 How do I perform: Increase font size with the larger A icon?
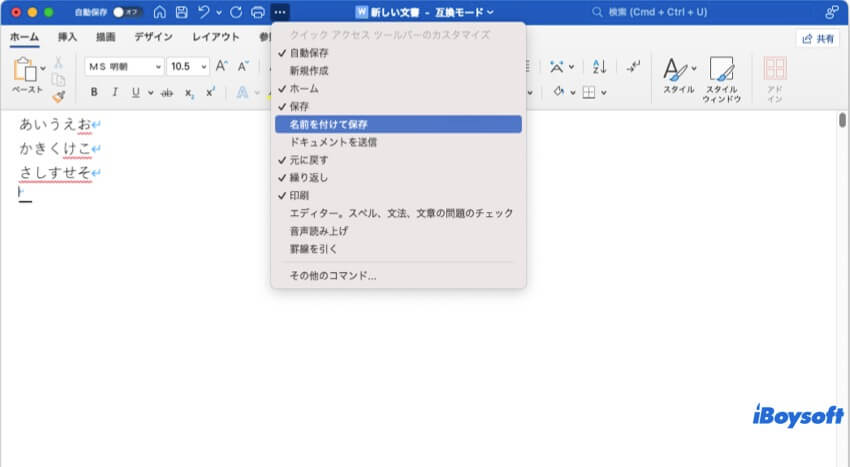pos(221,66)
